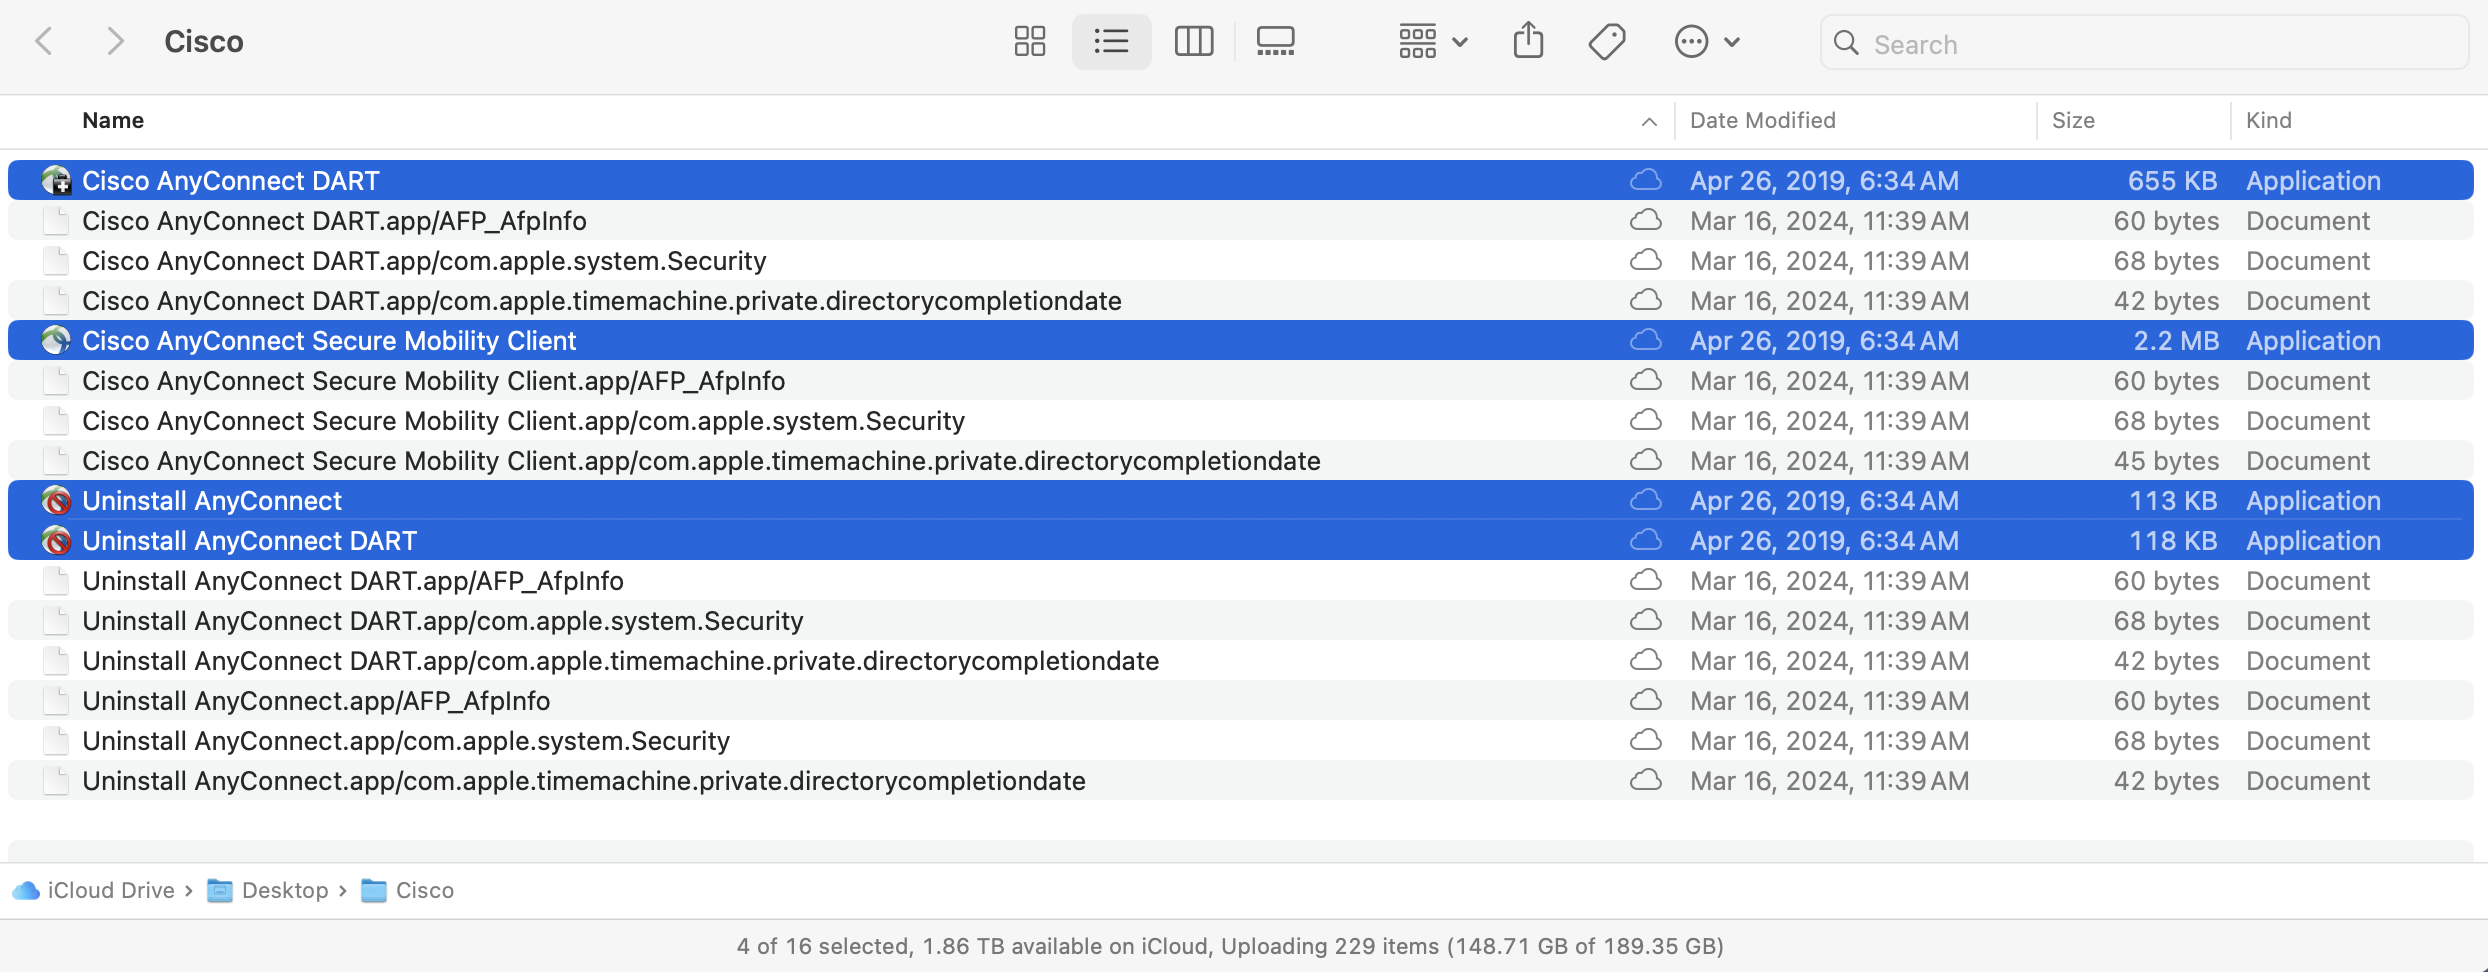2488x972 pixels.
Task: Switch to gallery view
Action: [x=1275, y=42]
